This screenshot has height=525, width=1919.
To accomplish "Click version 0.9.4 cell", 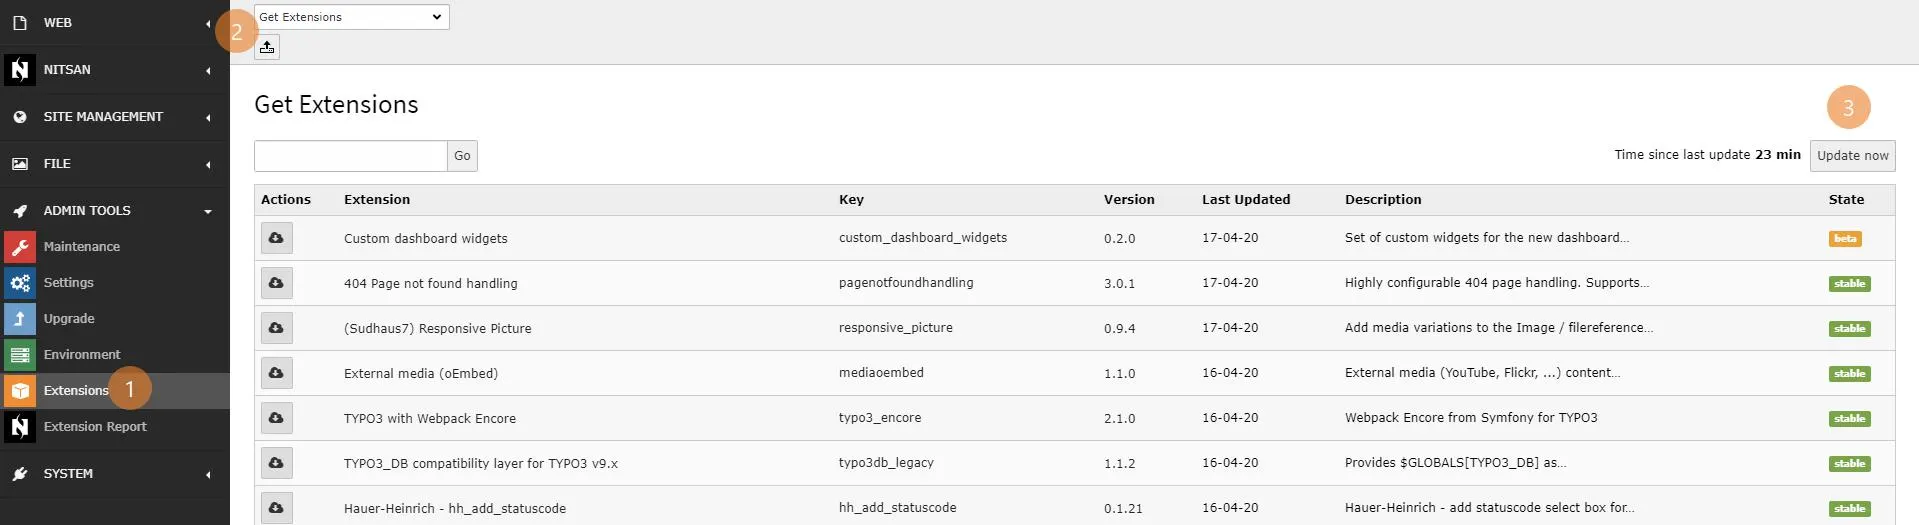I will pos(1119,329).
